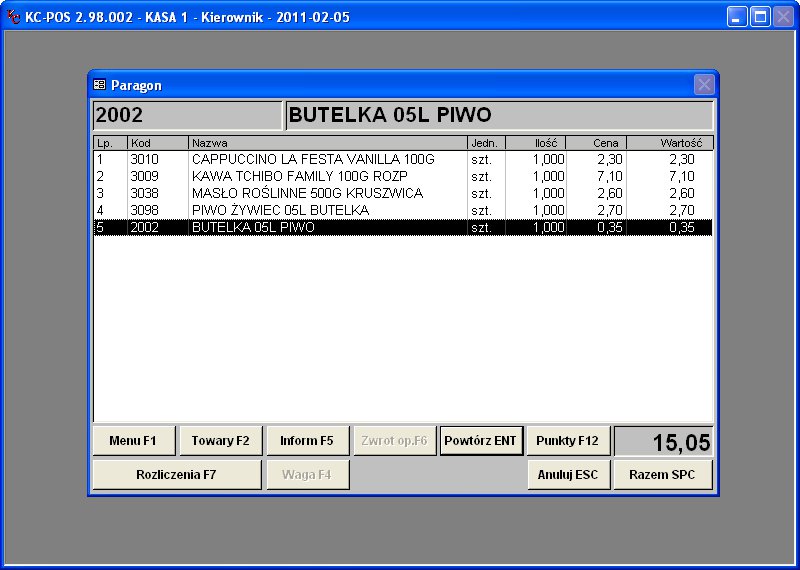Click the Cena column header
This screenshot has height=570, width=800.
pyautogui.click(x=596, y=143)
